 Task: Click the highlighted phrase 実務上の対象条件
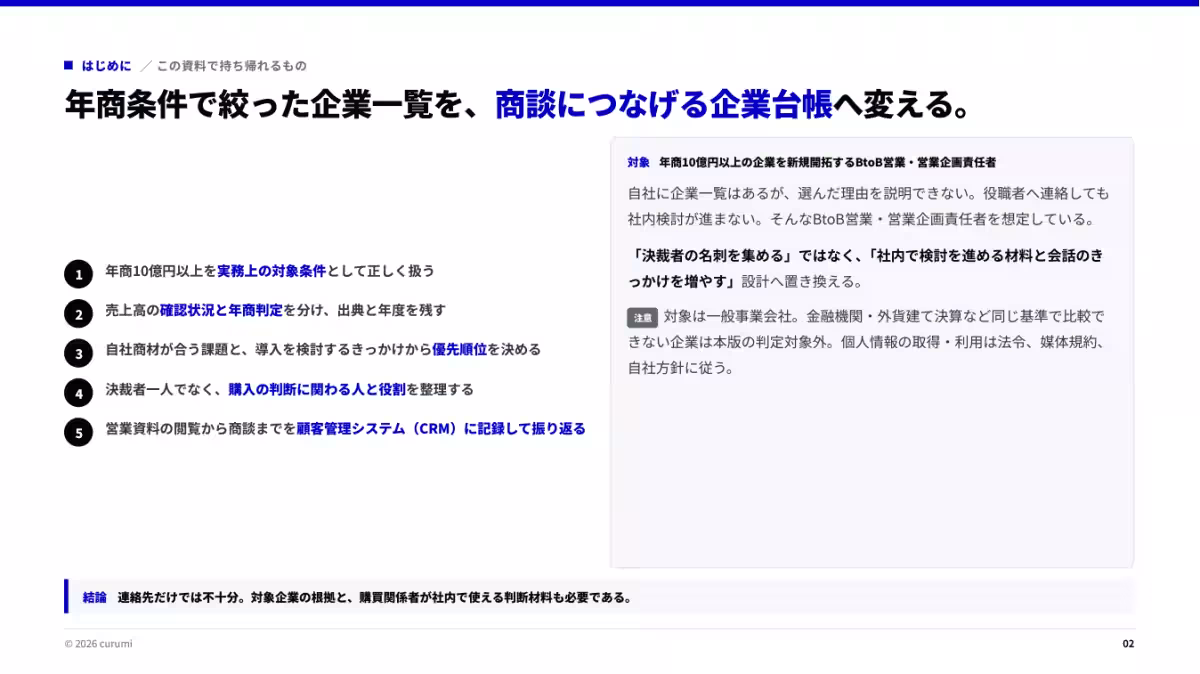point(272,271)
